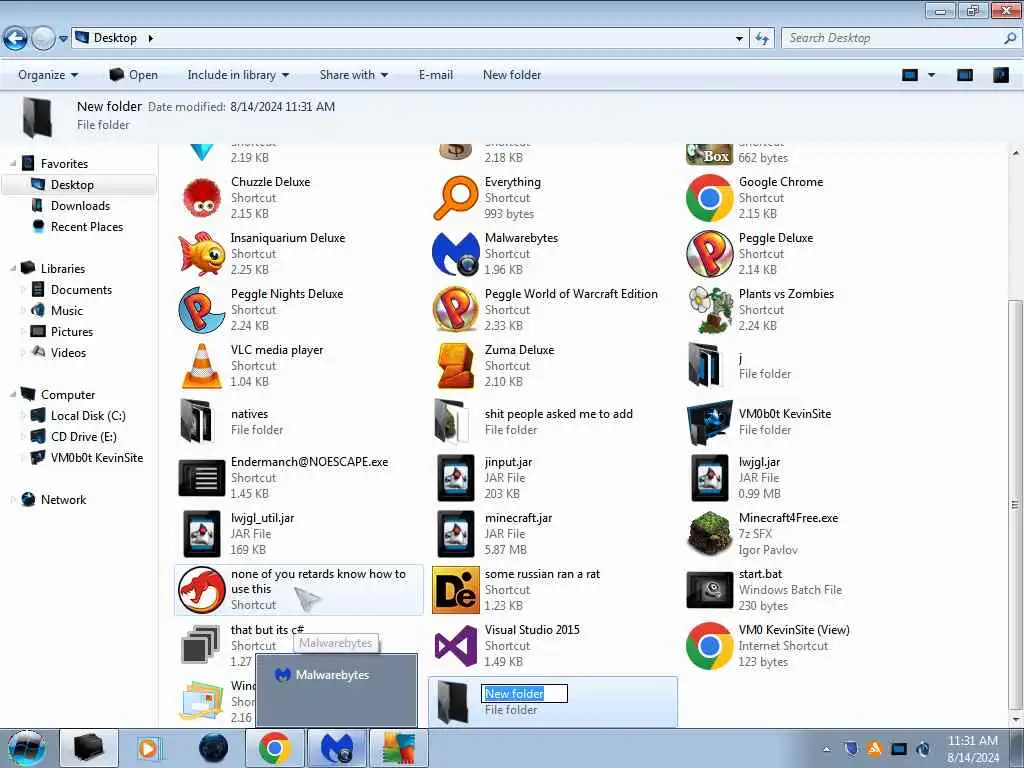The height and width of the screenshot is (768, 1024).
Task: Show hidden system tray icons arrow
Action: point(826,749)
